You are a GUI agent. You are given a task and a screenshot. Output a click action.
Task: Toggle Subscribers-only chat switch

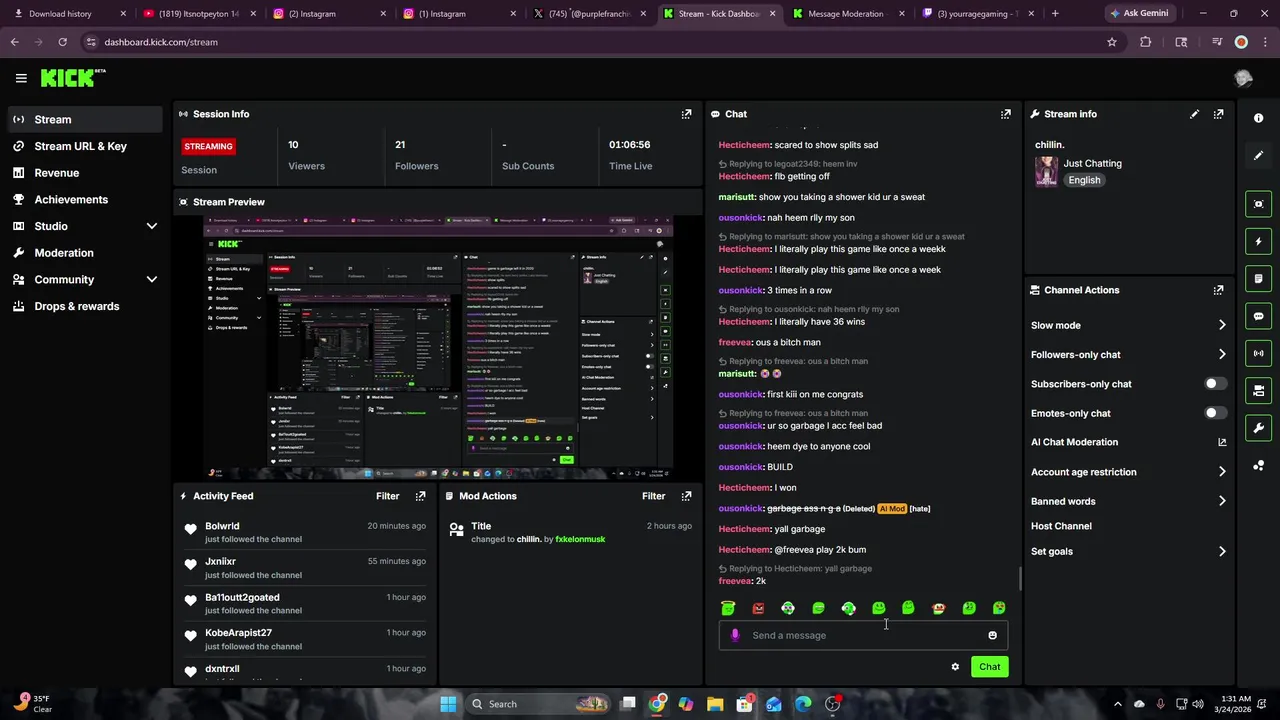pyautogui.click(x=1215, y=384)
